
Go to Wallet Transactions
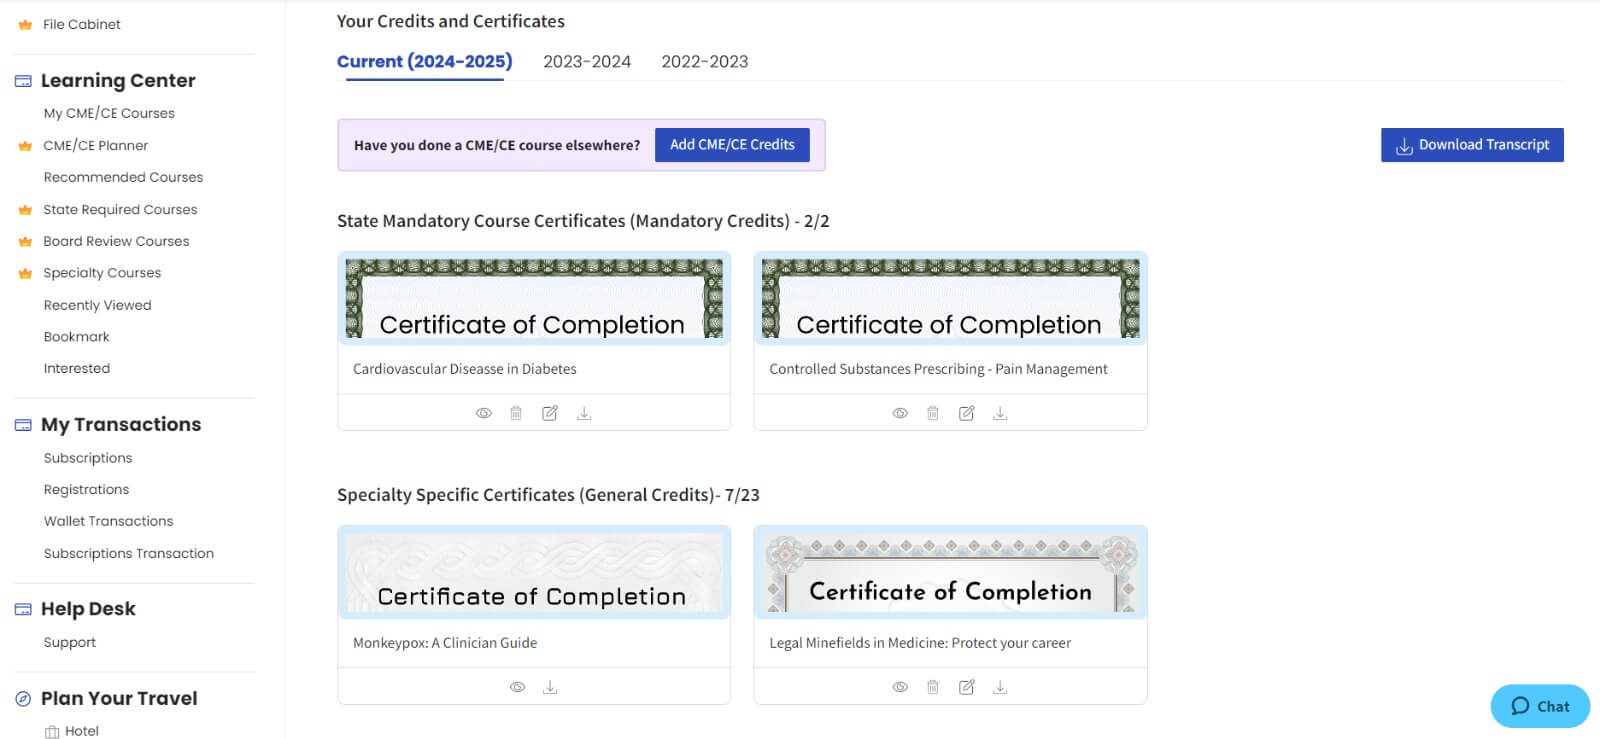[x=108, y=521]
